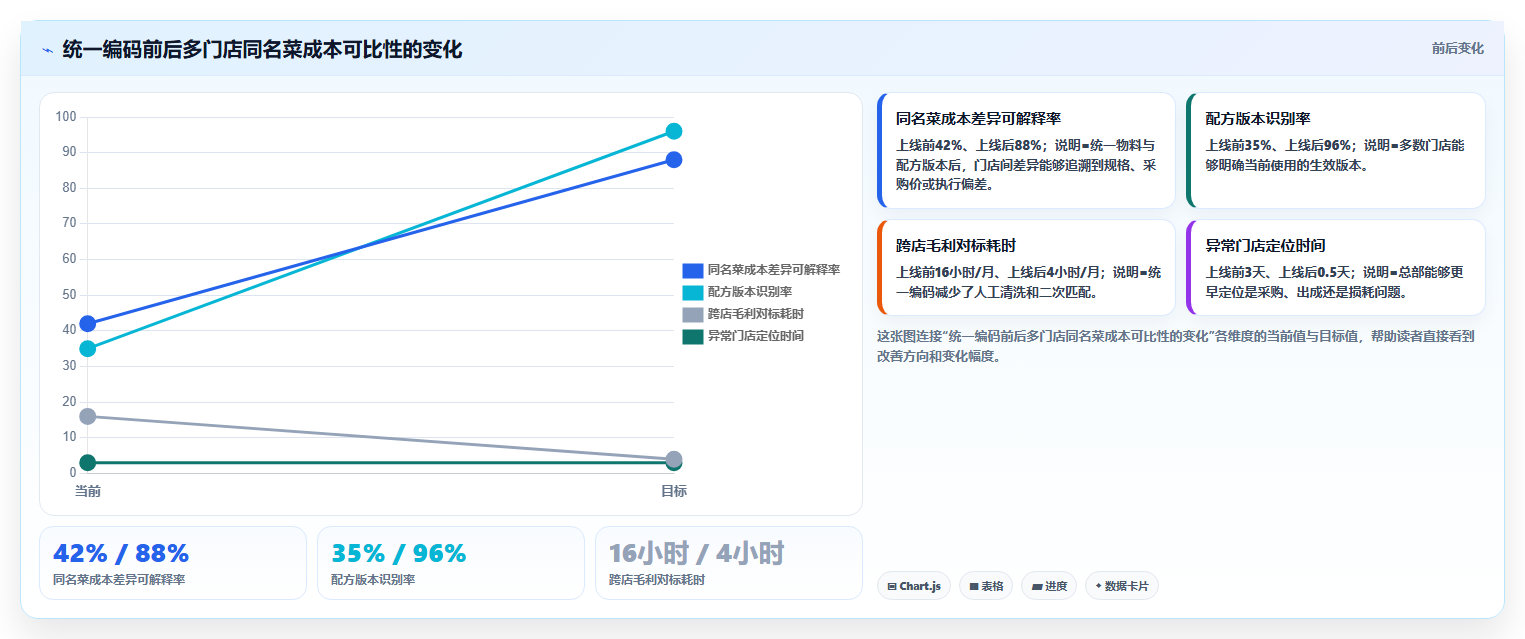Select the 35% / 96% stat value
Screen dimensions: 1525x639
tap(399, 553)
